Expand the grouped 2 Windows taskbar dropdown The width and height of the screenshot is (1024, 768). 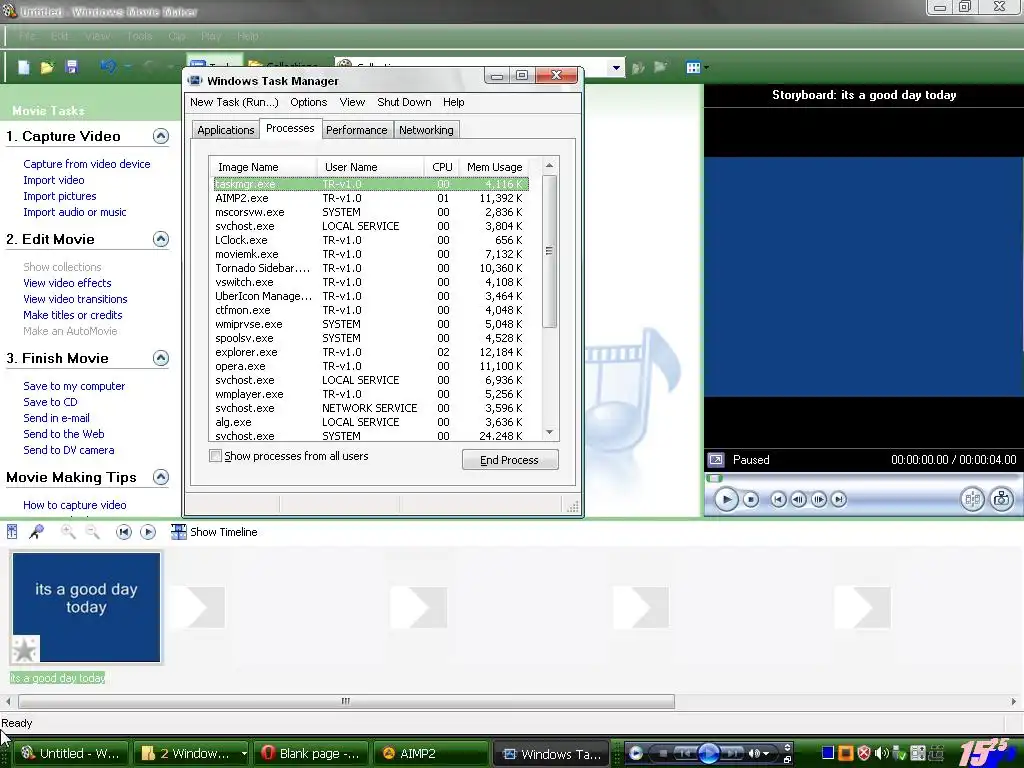[x=244, y=754]
